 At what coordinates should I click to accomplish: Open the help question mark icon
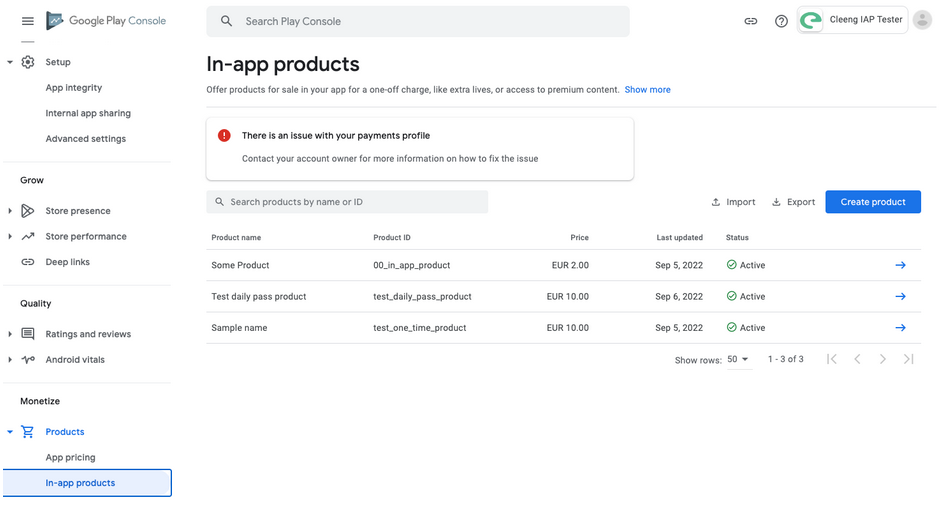[781, 21]
